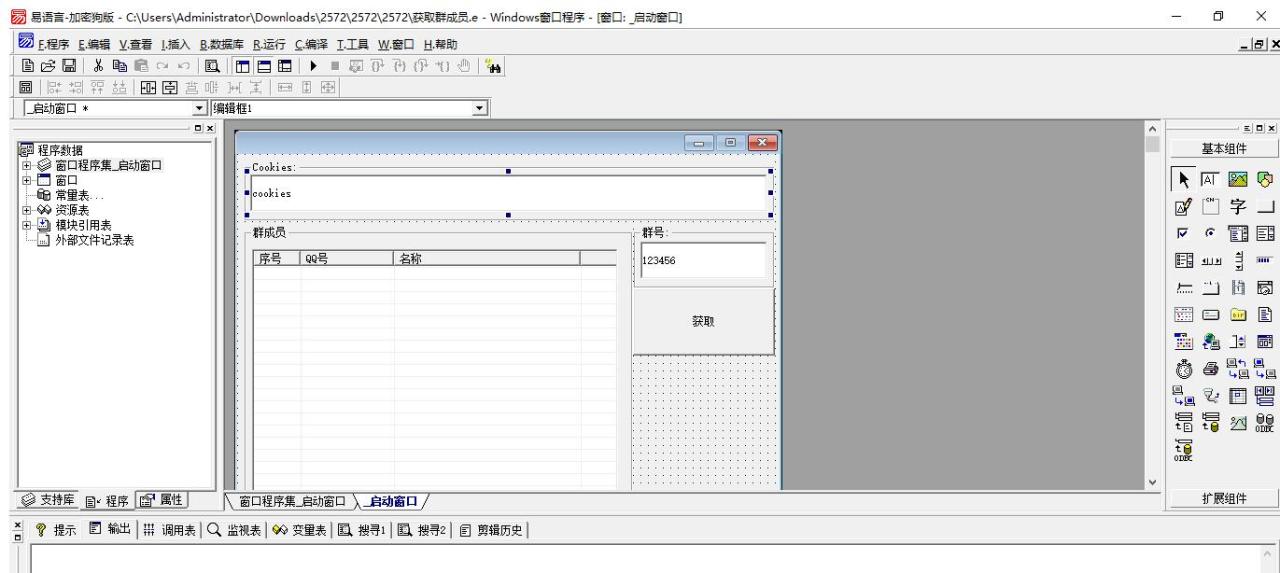Select the edit box component
The image size is (1280, 573).
(x=1211, y=180)
